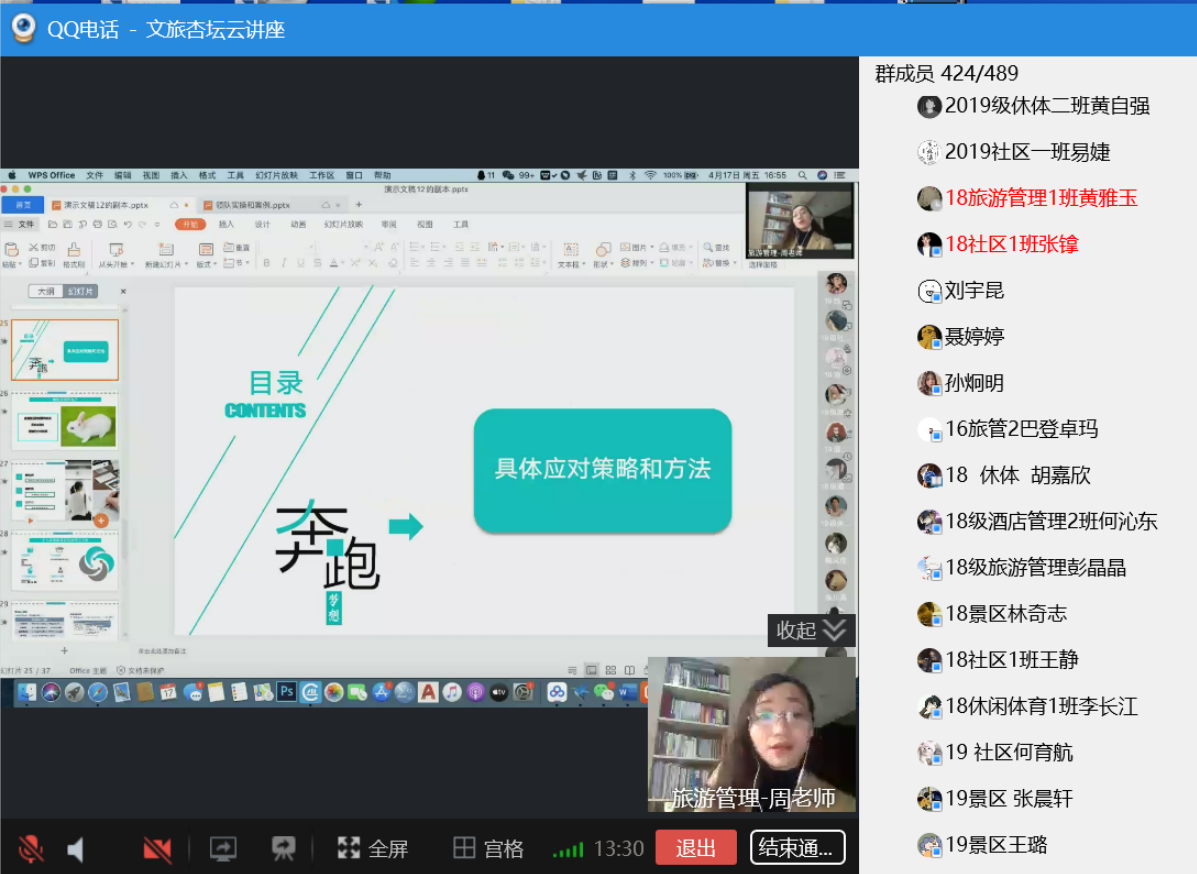Turn on the disabled camera

click(157, 849)
